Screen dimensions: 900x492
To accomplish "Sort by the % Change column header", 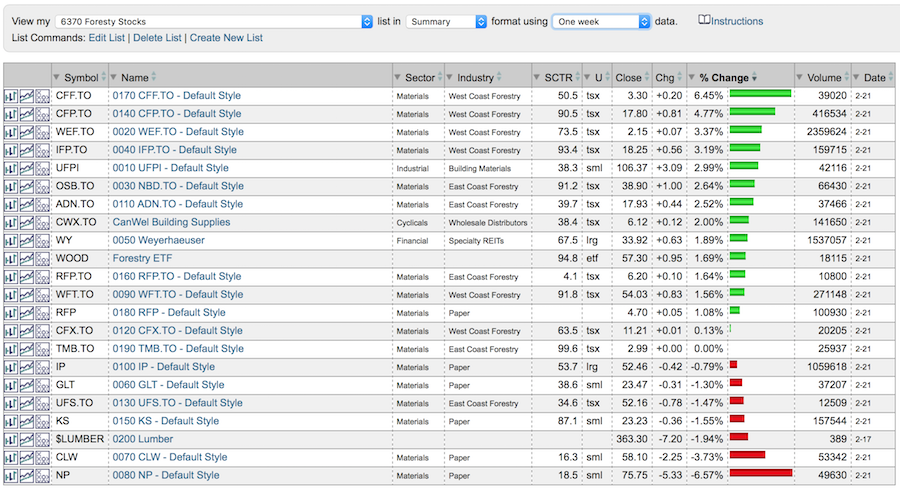I will (x=725, y=77).
